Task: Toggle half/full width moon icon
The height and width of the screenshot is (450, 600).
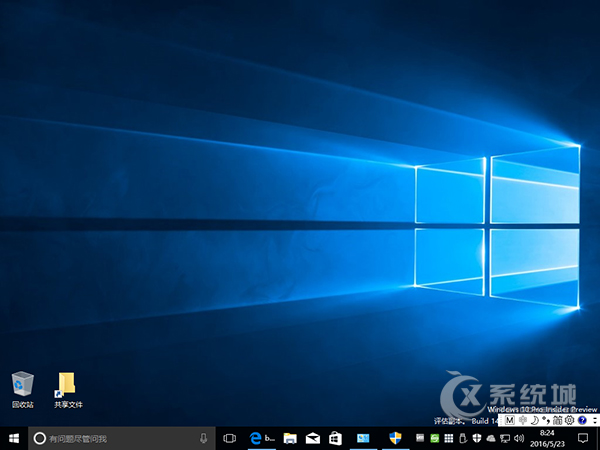Action: point(535,420)
